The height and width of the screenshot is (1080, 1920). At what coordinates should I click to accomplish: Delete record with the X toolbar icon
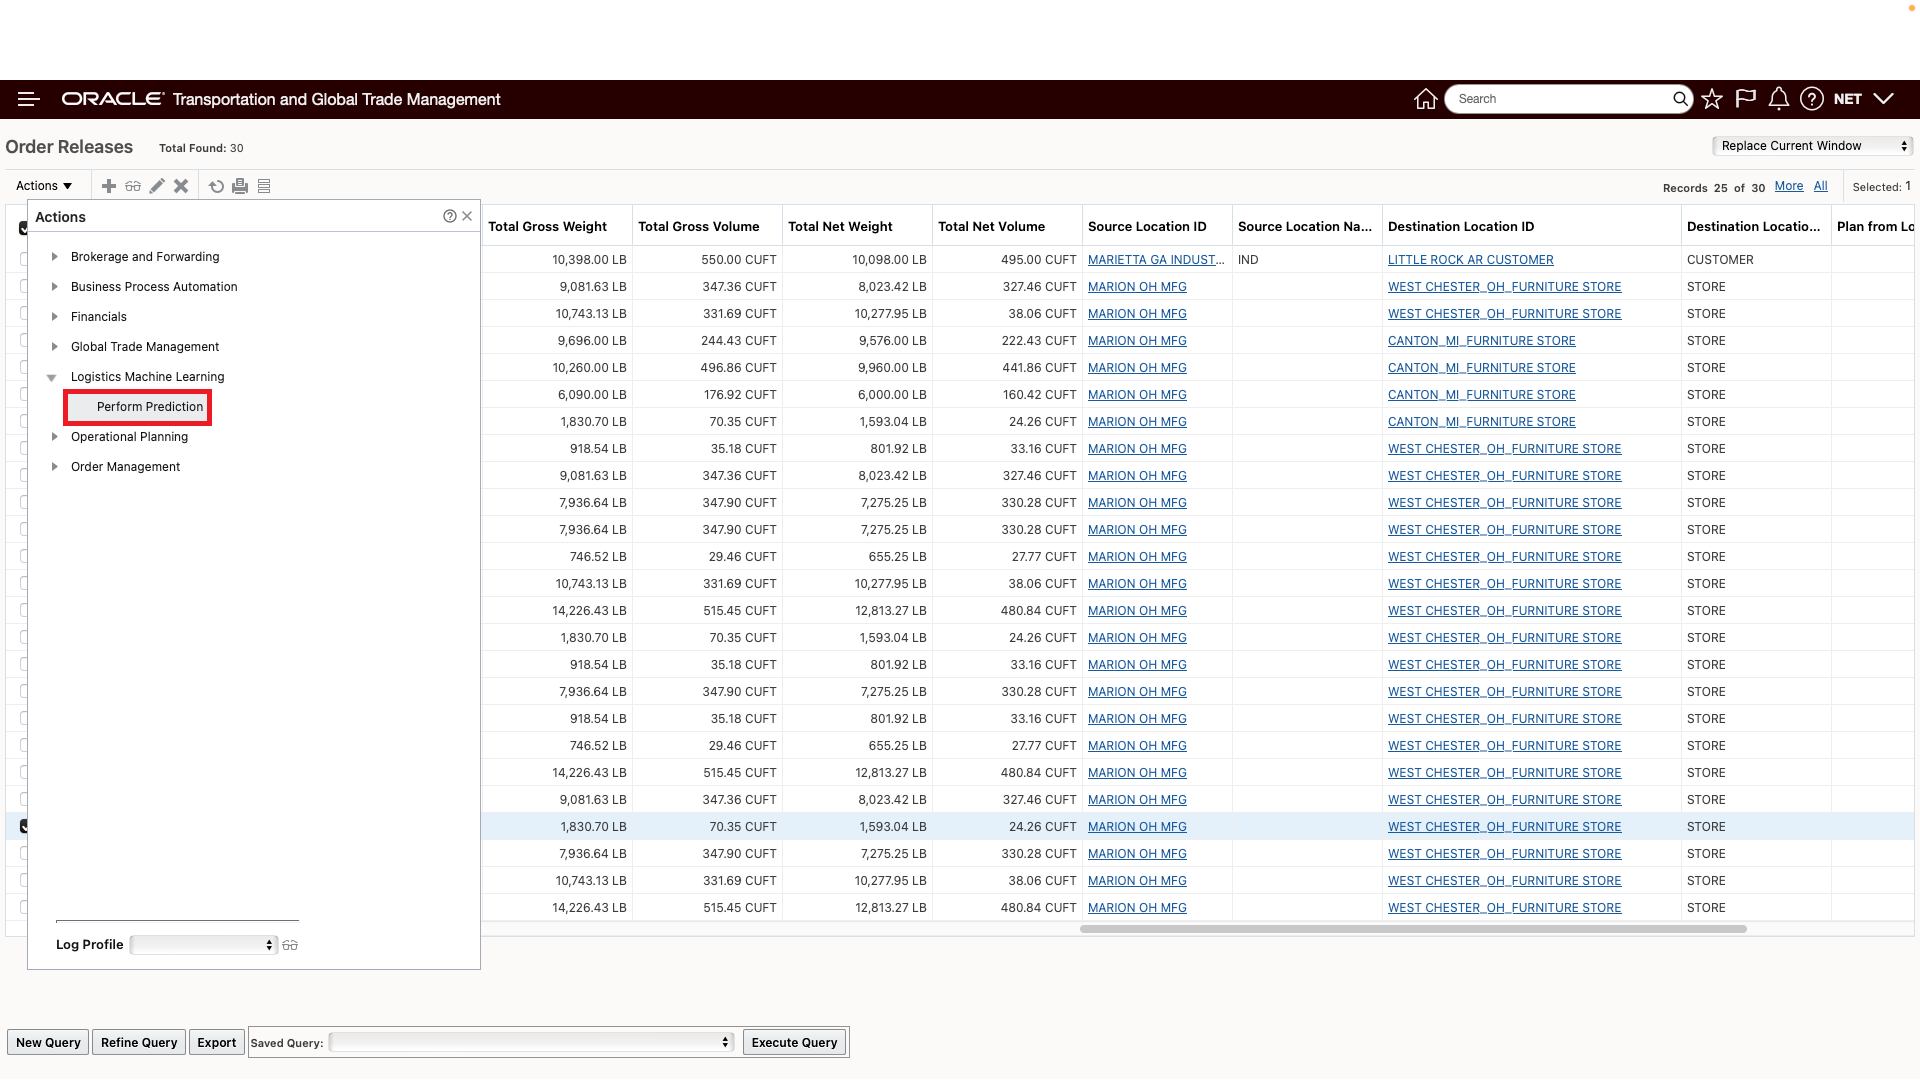pyautogui.click(x=181, y=186)
